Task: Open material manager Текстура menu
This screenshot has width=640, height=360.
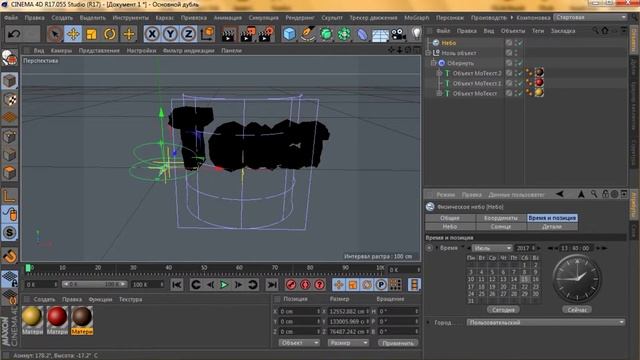Action: 131,299
